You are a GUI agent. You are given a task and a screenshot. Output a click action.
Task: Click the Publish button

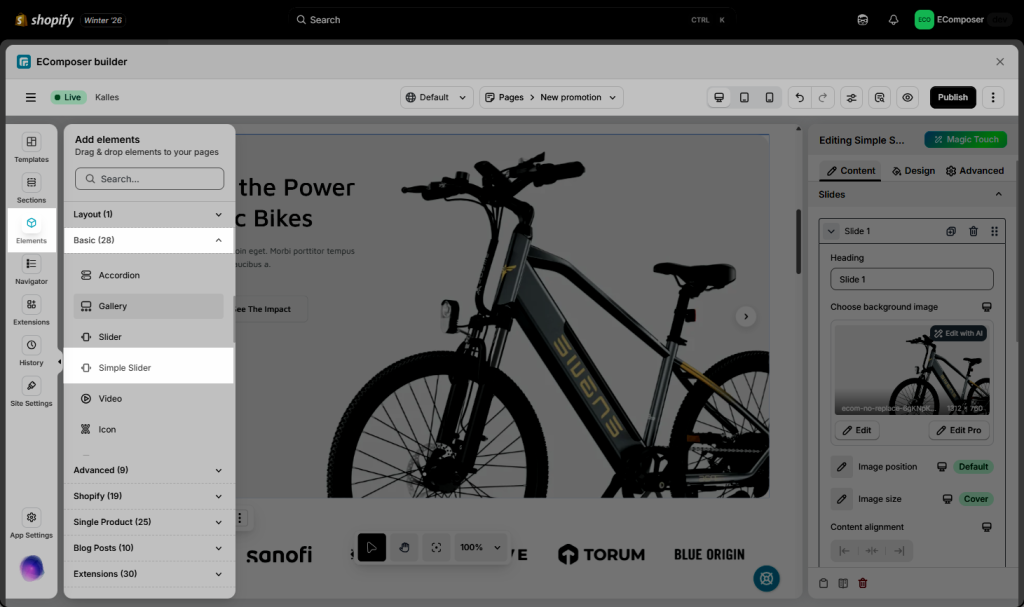[x=952, y=97]
